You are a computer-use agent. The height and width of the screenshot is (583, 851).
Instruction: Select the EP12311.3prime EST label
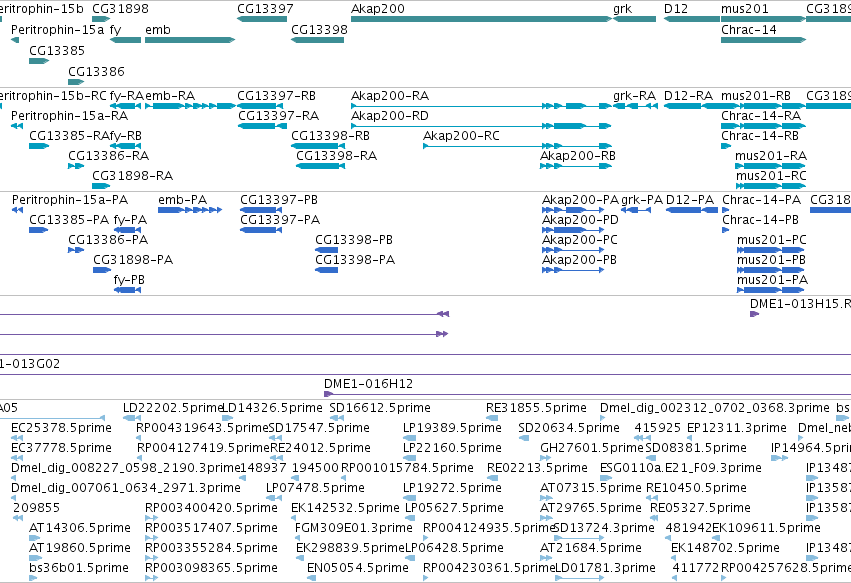736,428
